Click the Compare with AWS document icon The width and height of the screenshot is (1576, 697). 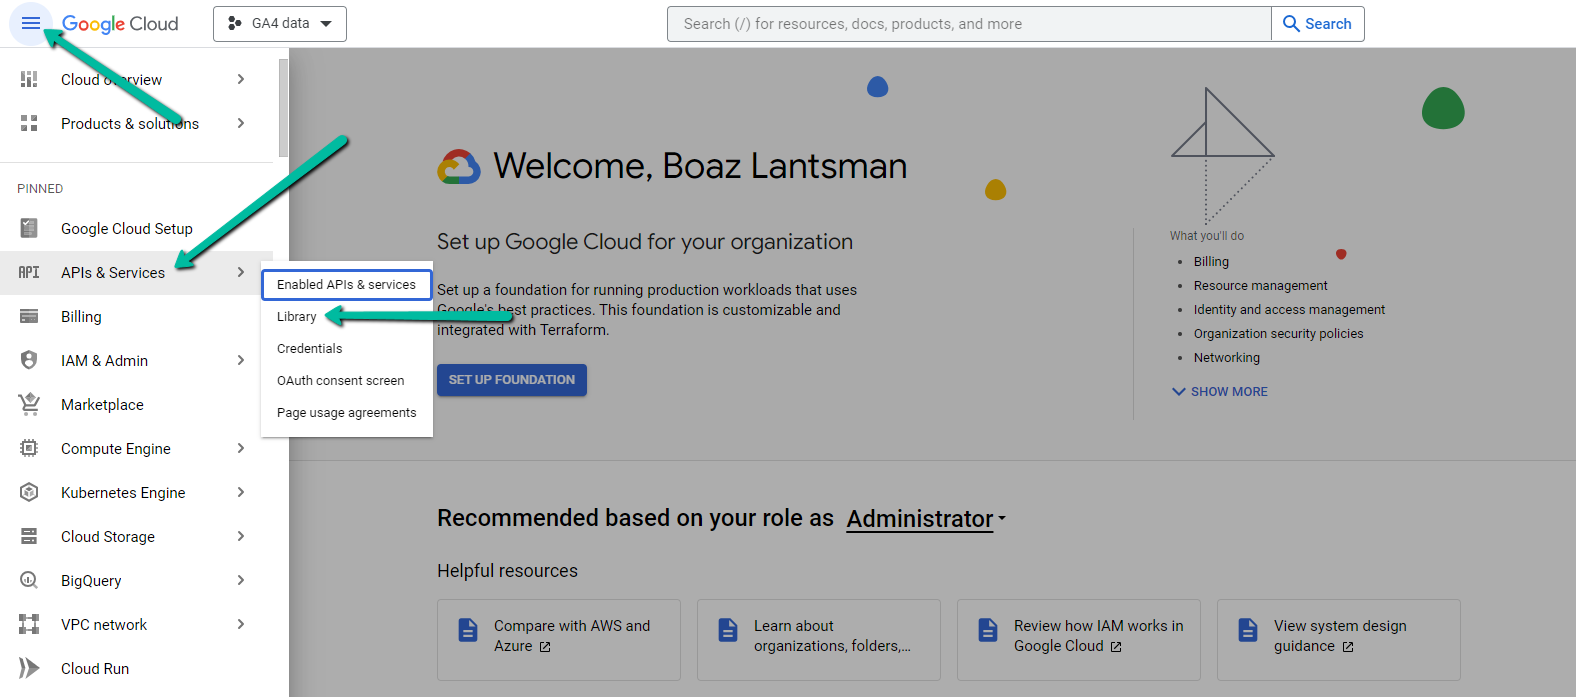(468, 630)
